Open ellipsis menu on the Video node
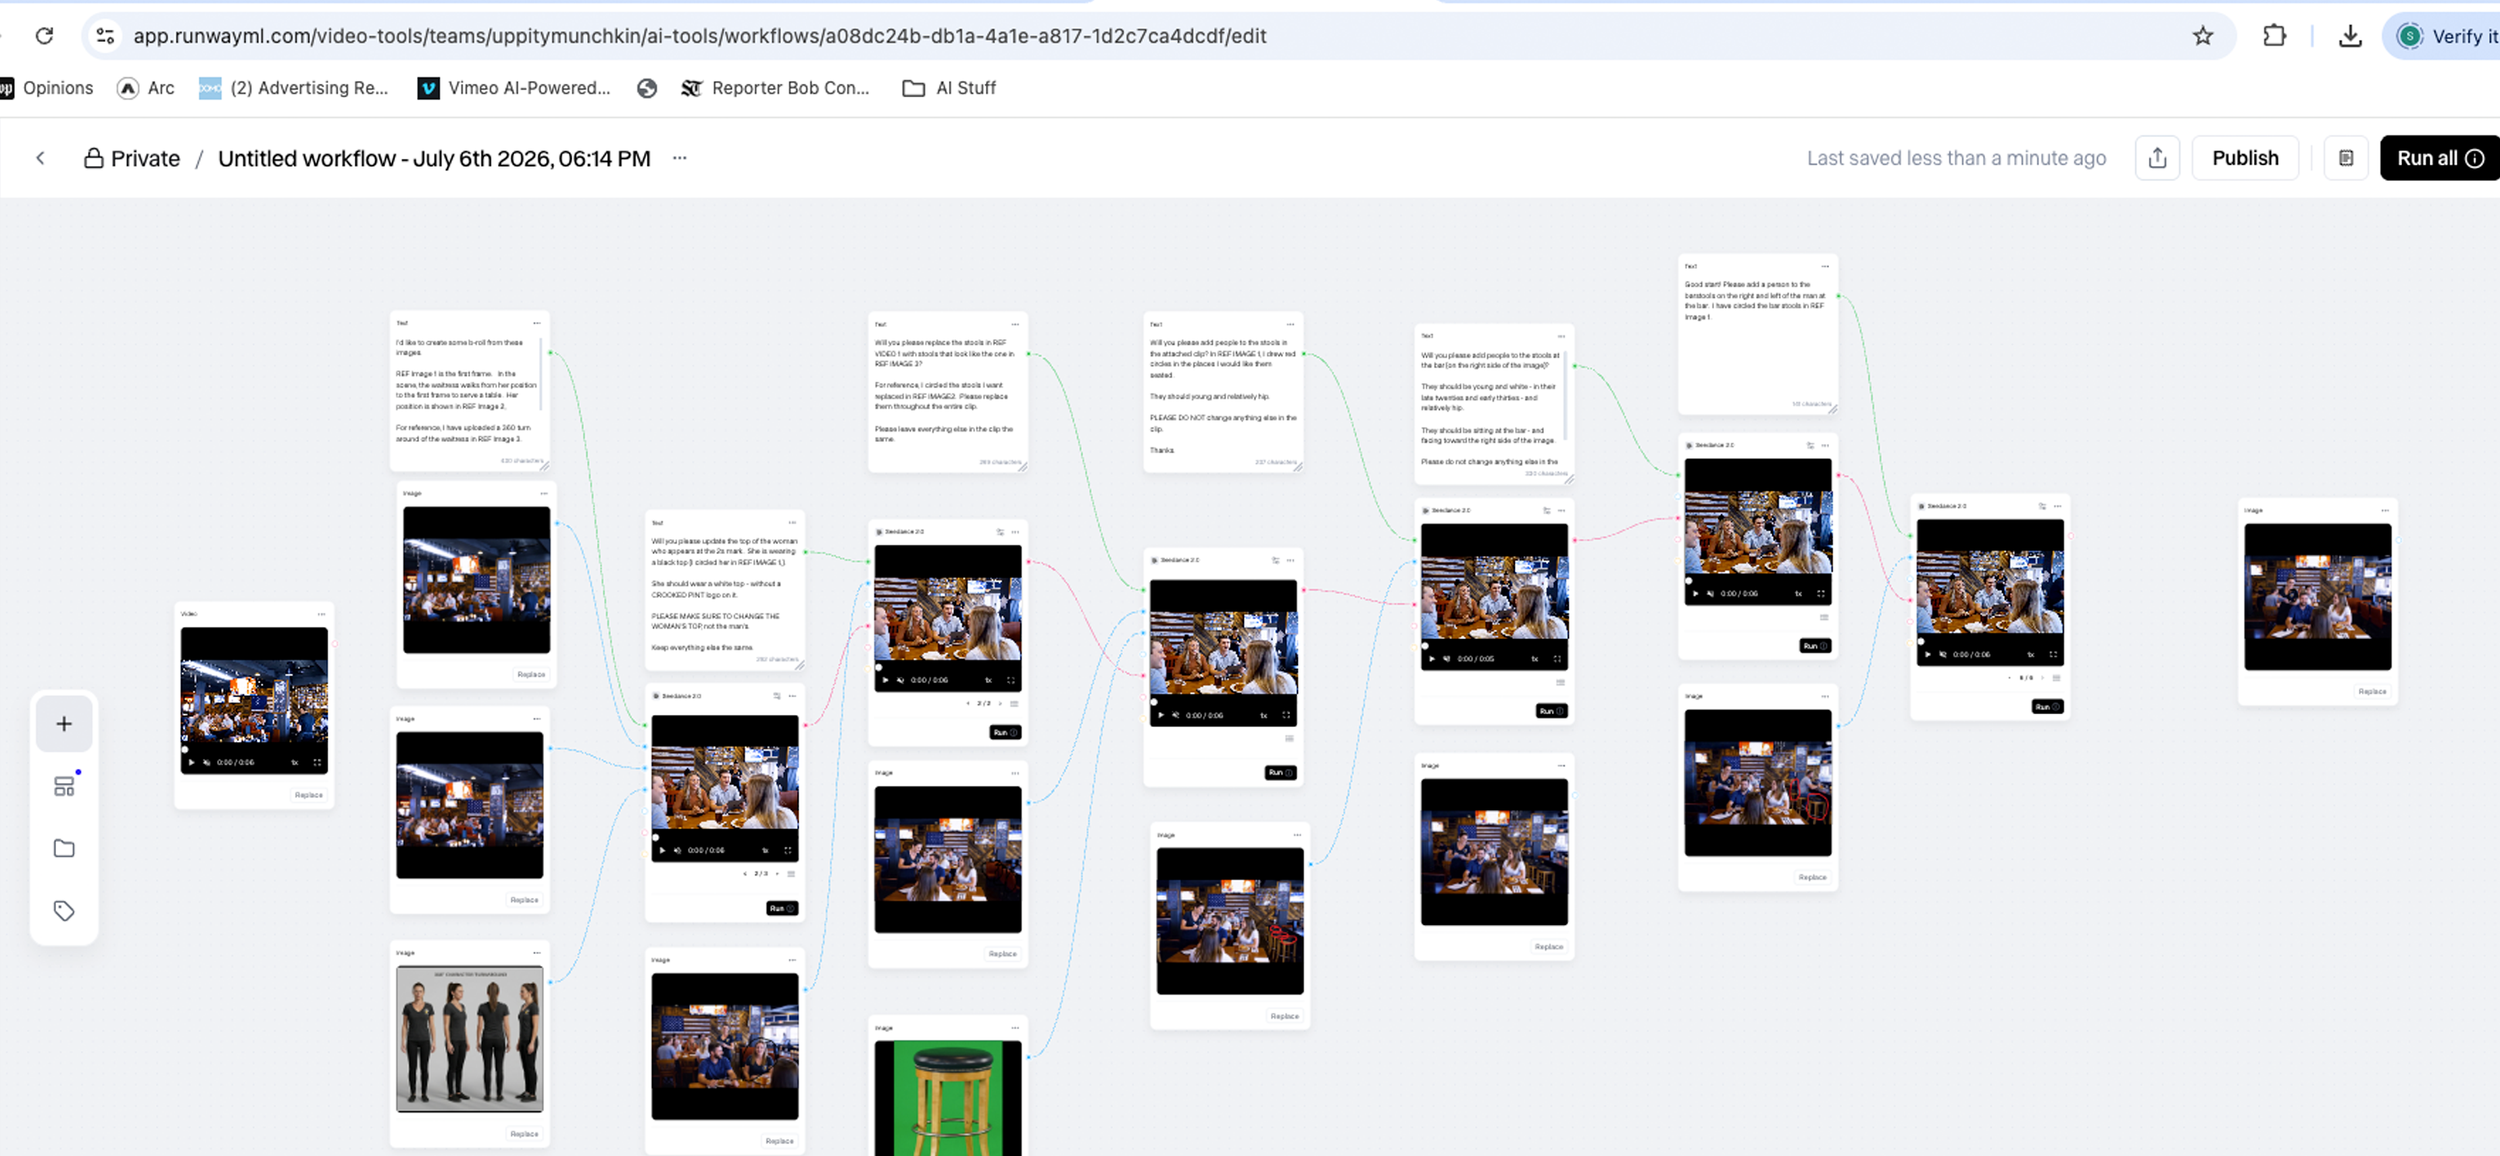 coord(321,614)
